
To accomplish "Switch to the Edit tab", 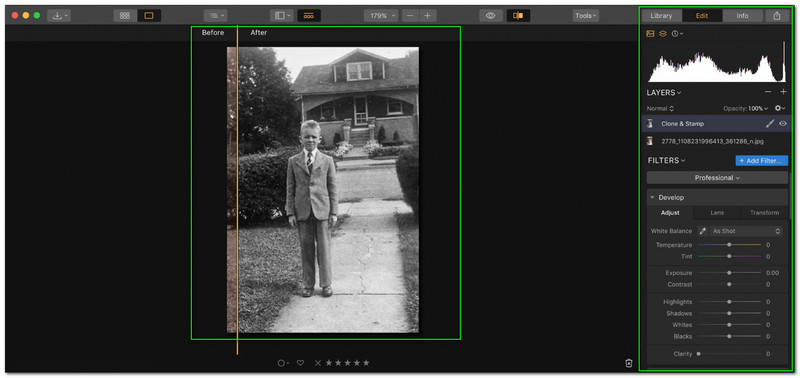I will coord(702,16).
